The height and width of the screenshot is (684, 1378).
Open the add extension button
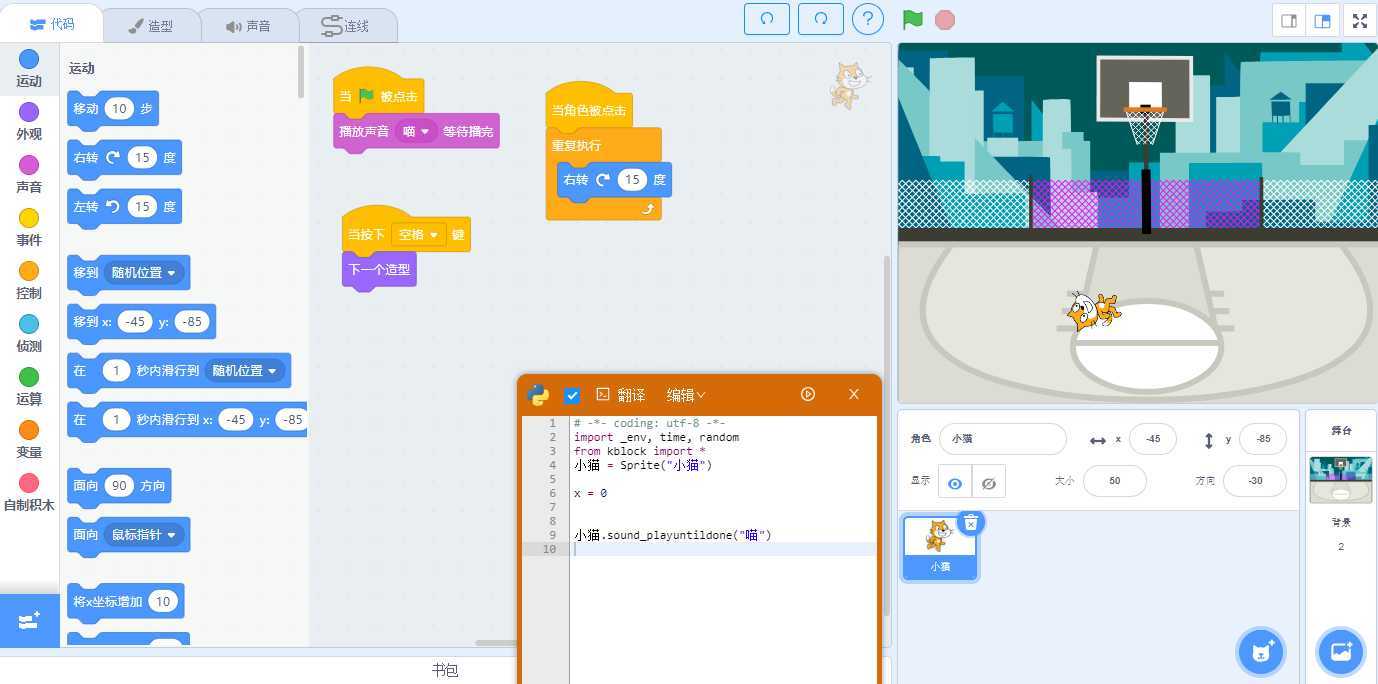[x=29, y=621]
